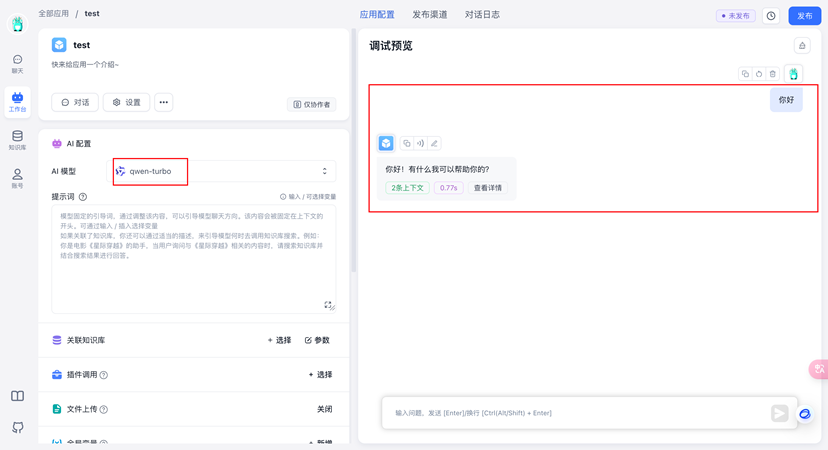Open the 知识库 knowledge base sidebar icon
Viewport: 828px width, 450px height.
click(x=17, y=139)
